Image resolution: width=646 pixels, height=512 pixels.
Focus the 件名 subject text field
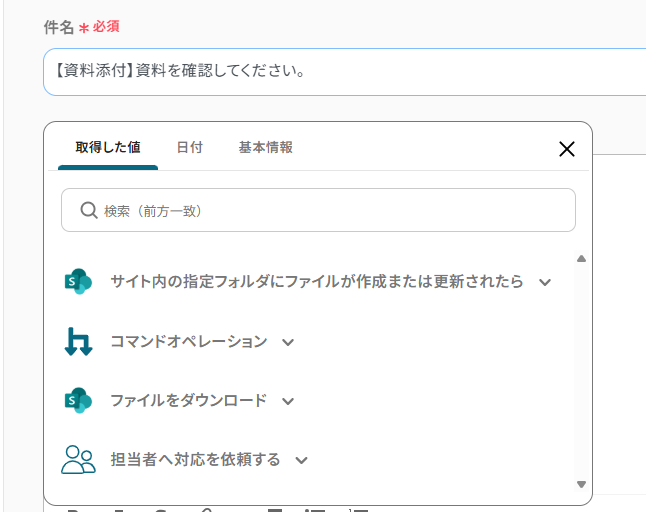(340, 72)
